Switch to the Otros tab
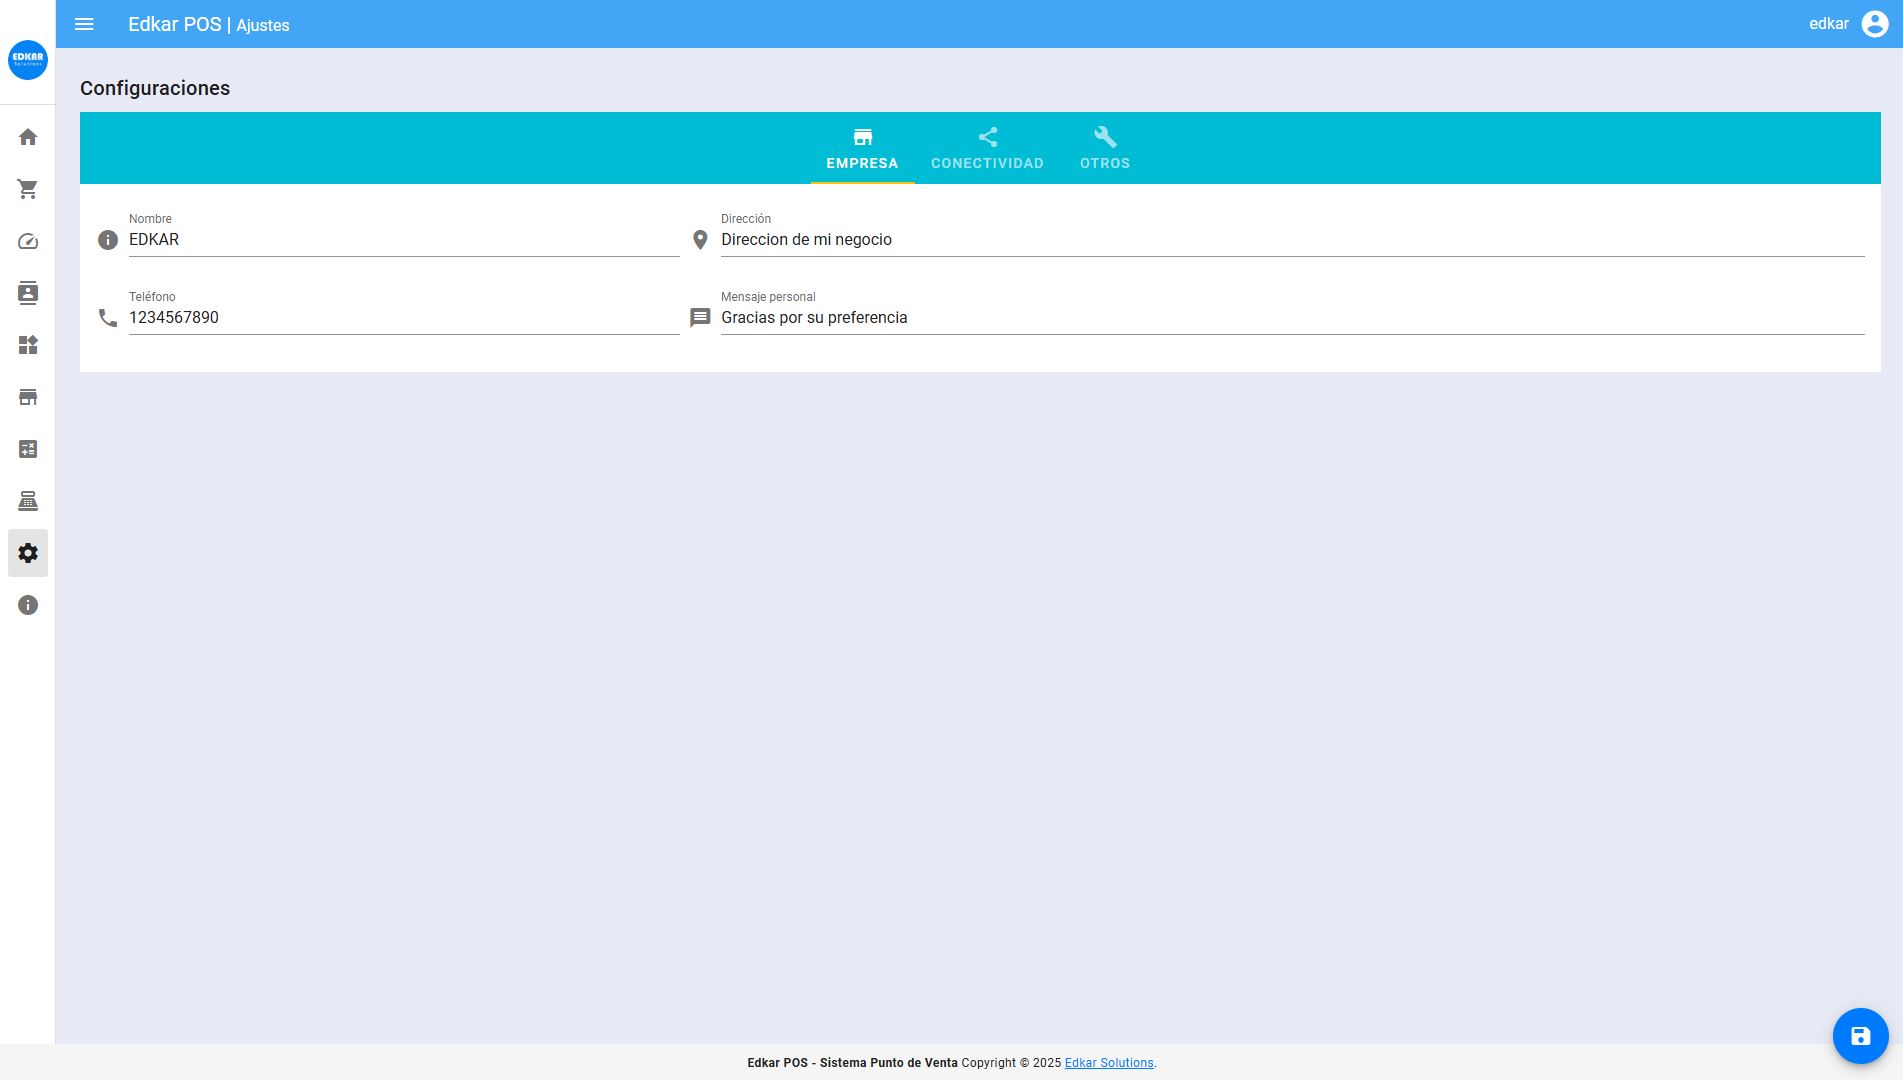This screenshot has width=1903, height=1080. tap(1104, 148)
